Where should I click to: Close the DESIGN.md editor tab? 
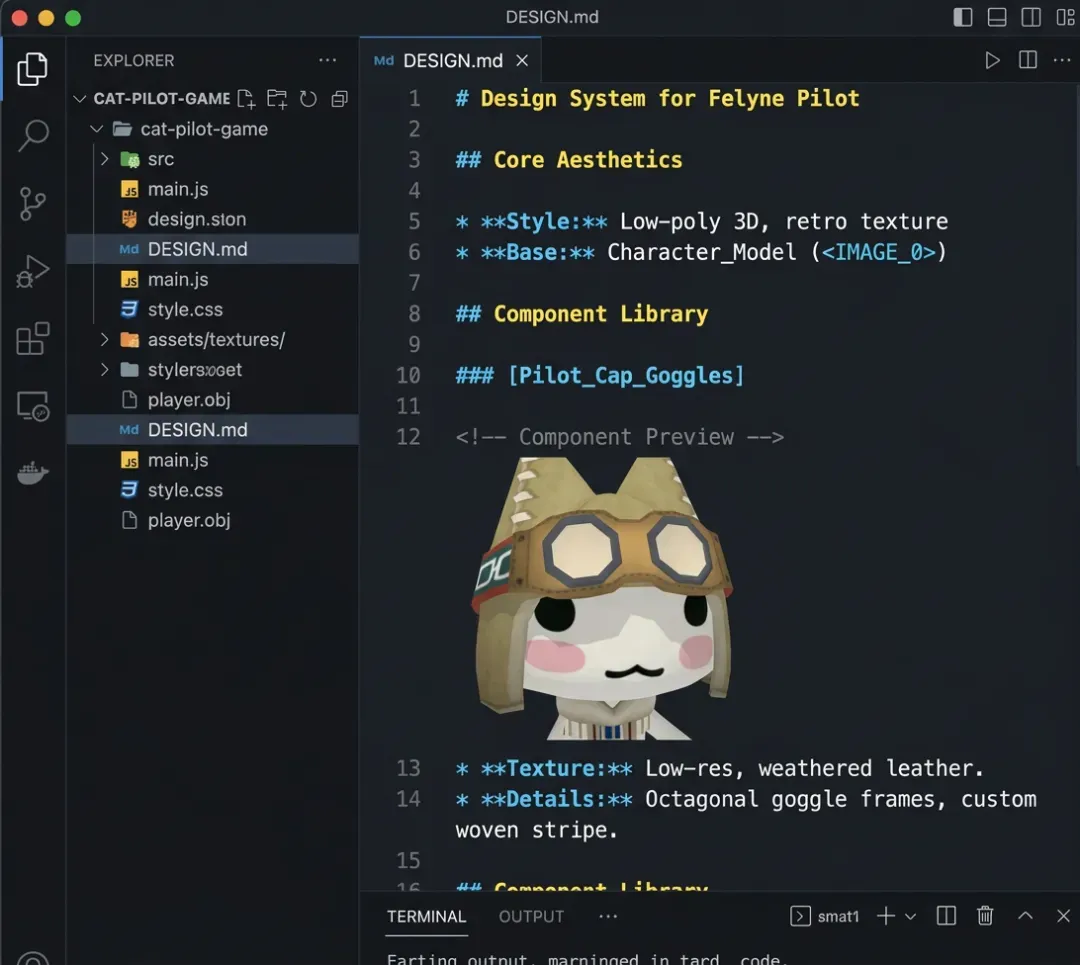click(522, 61)
